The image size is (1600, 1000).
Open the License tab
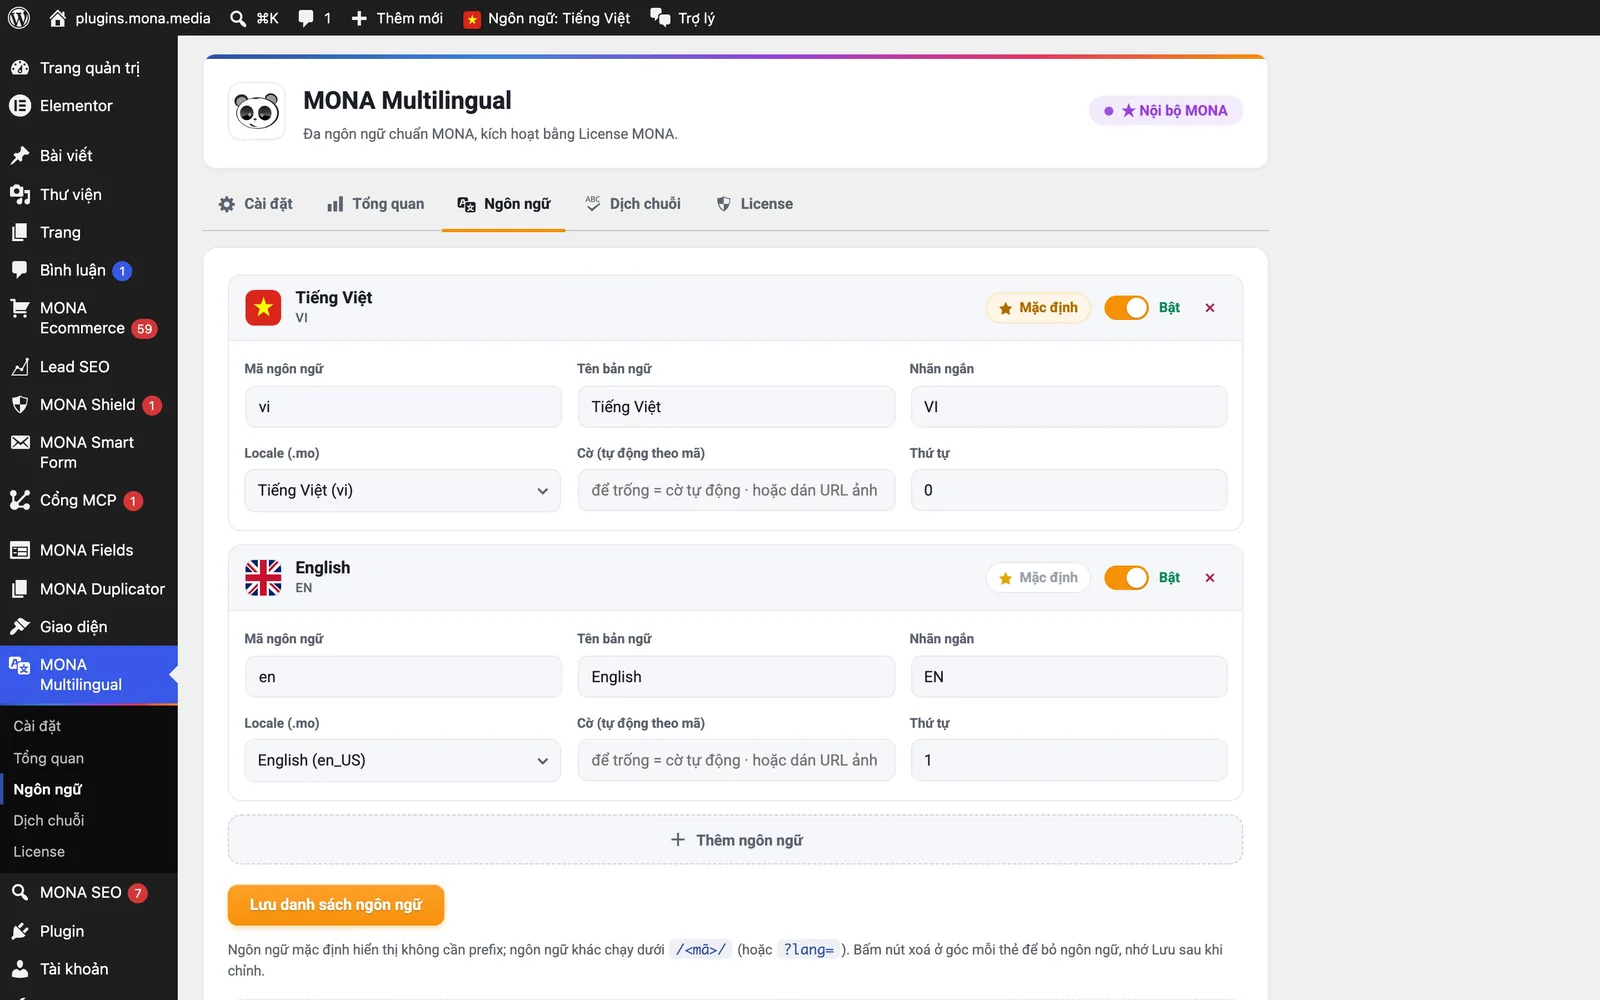coord(755,204)
